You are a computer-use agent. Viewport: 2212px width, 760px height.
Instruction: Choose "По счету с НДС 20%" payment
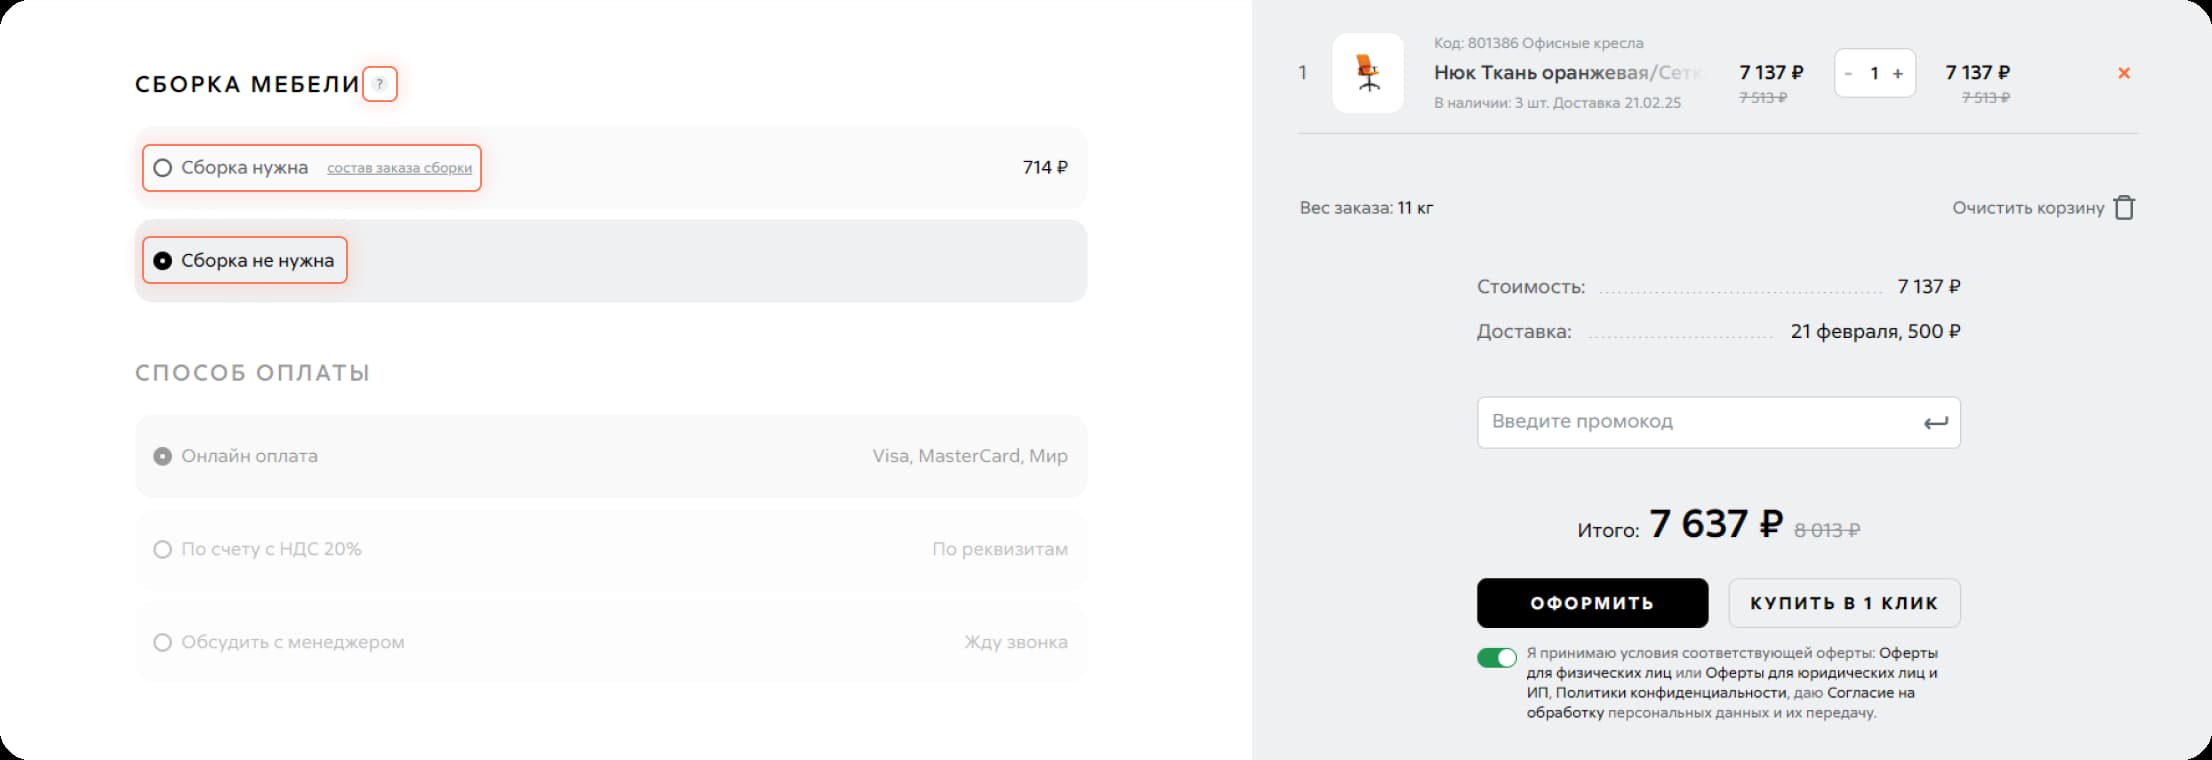click(x=163, y=549)
